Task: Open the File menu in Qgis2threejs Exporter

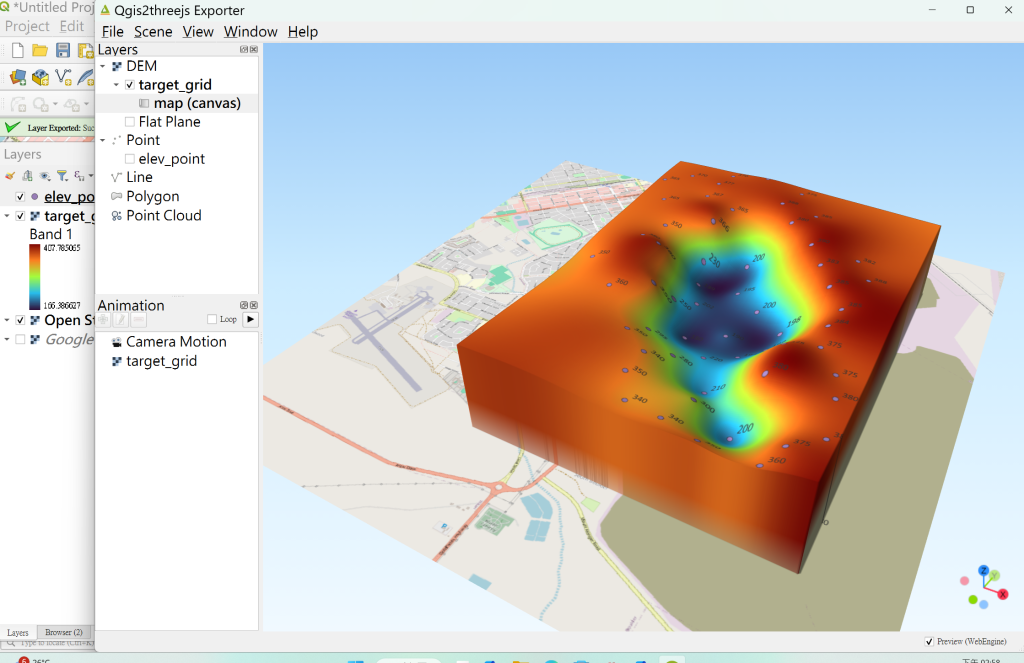Action: pyautogui.click(x=112, y=31)
